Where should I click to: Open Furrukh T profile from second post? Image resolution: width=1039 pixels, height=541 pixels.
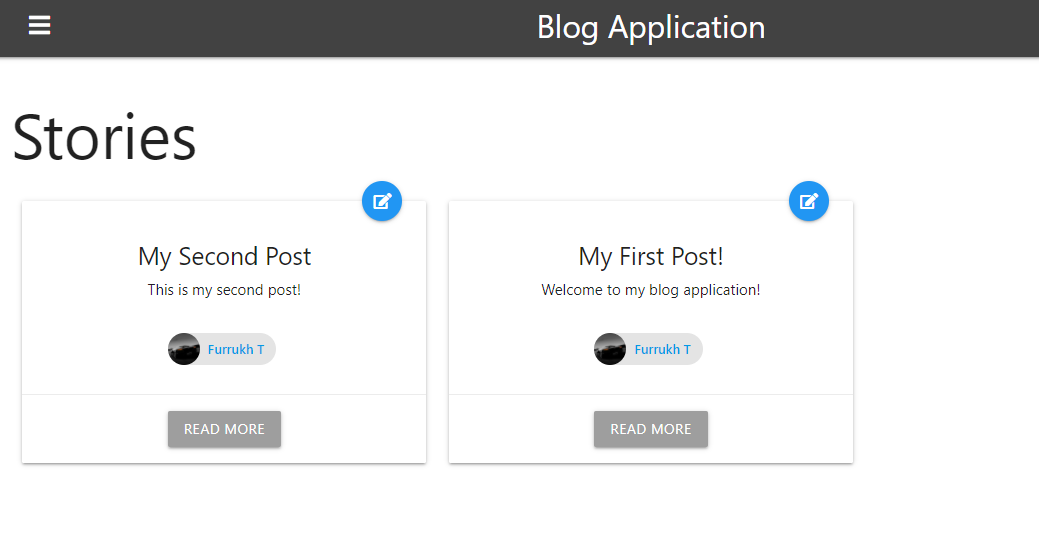pos(236,349)
